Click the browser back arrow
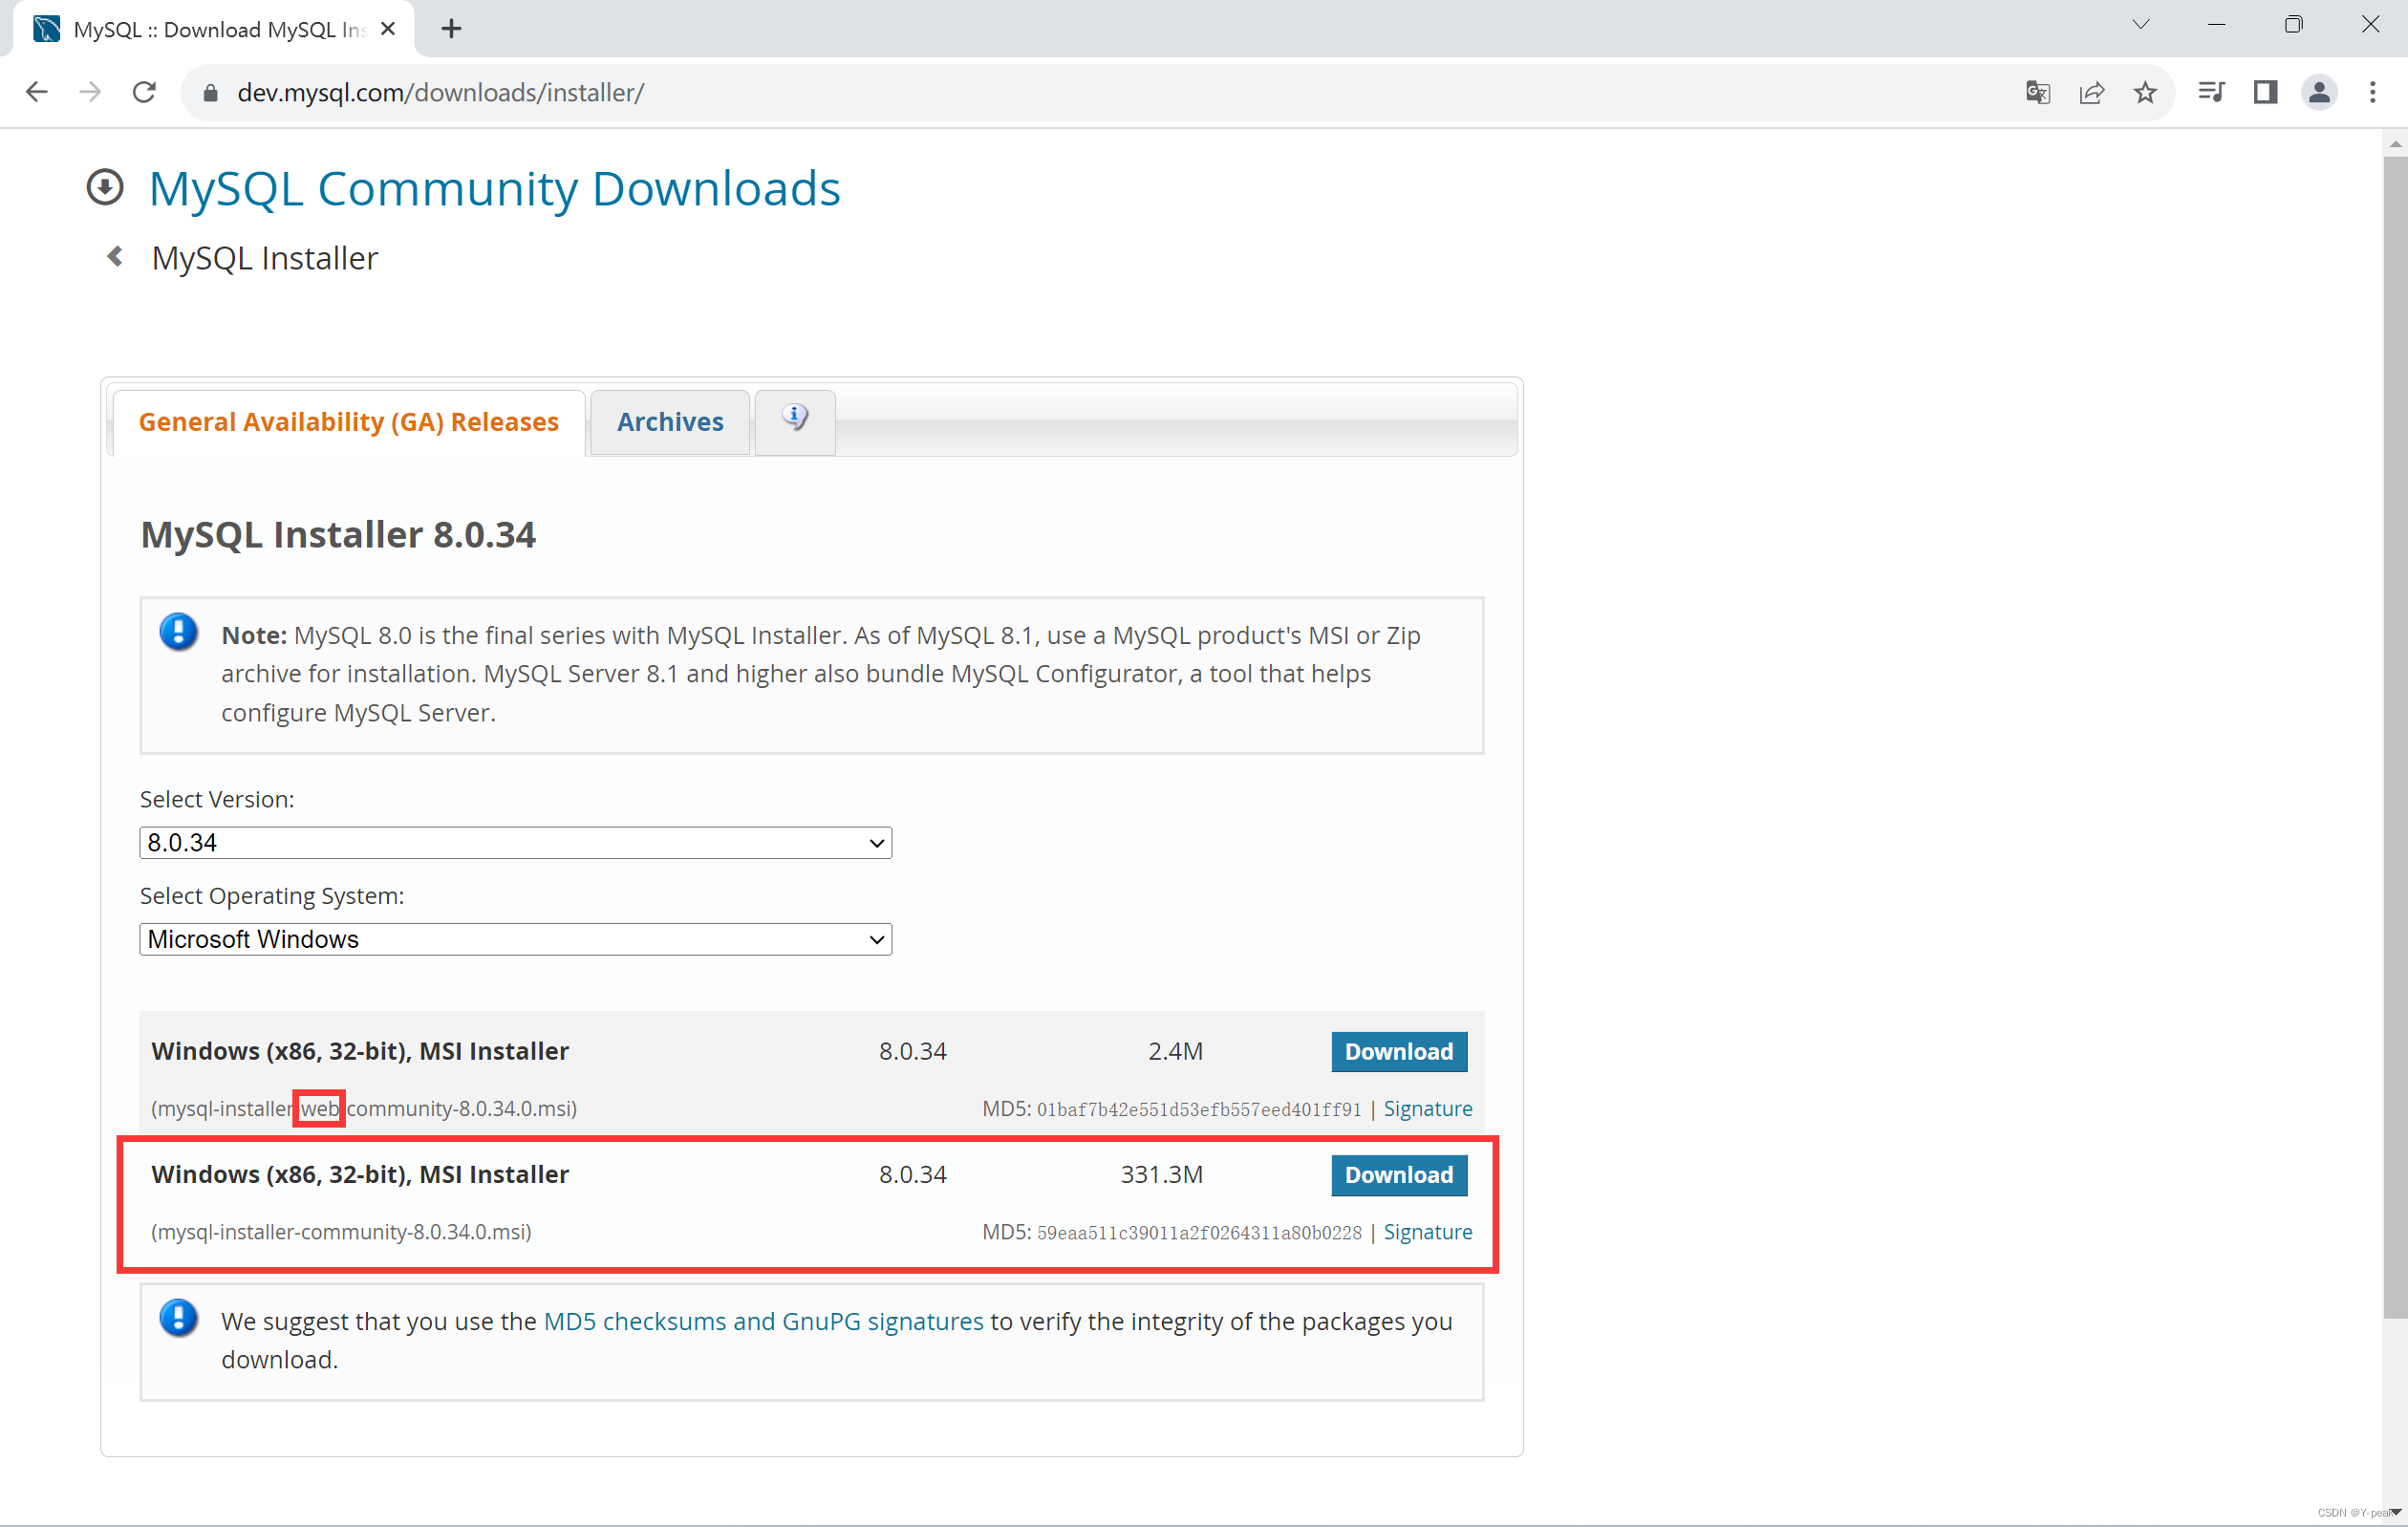Viewport: 2408px width, 1527px height. coord(37,92)
